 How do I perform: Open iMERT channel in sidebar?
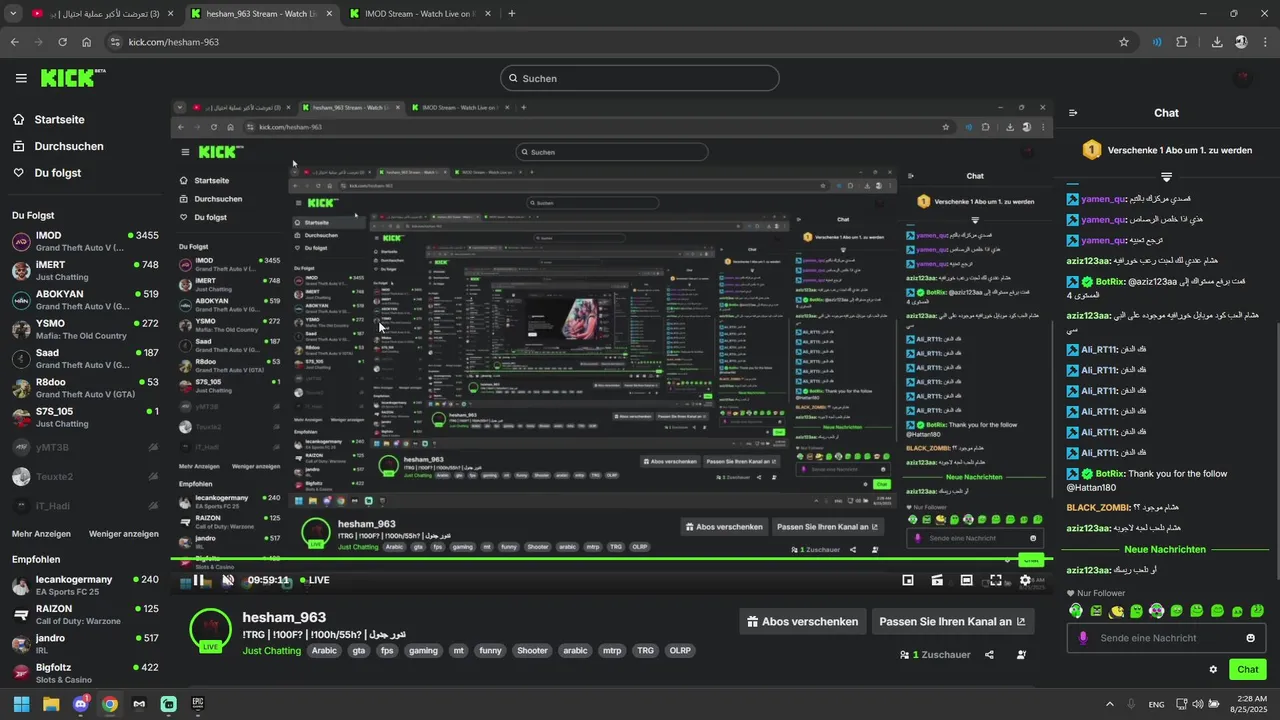85,271
